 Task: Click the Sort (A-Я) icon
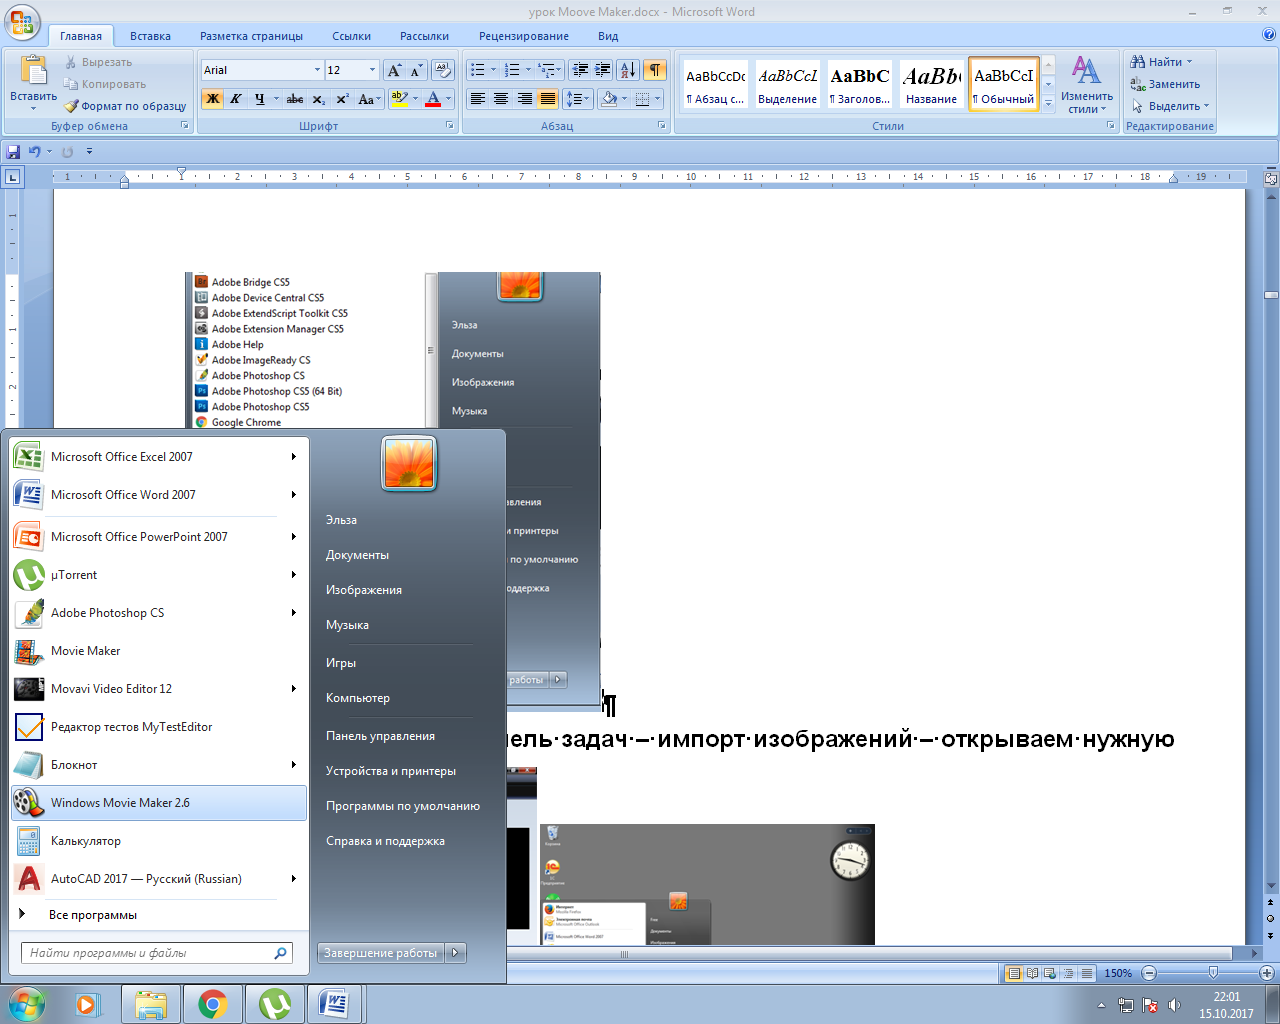point(628,70)
